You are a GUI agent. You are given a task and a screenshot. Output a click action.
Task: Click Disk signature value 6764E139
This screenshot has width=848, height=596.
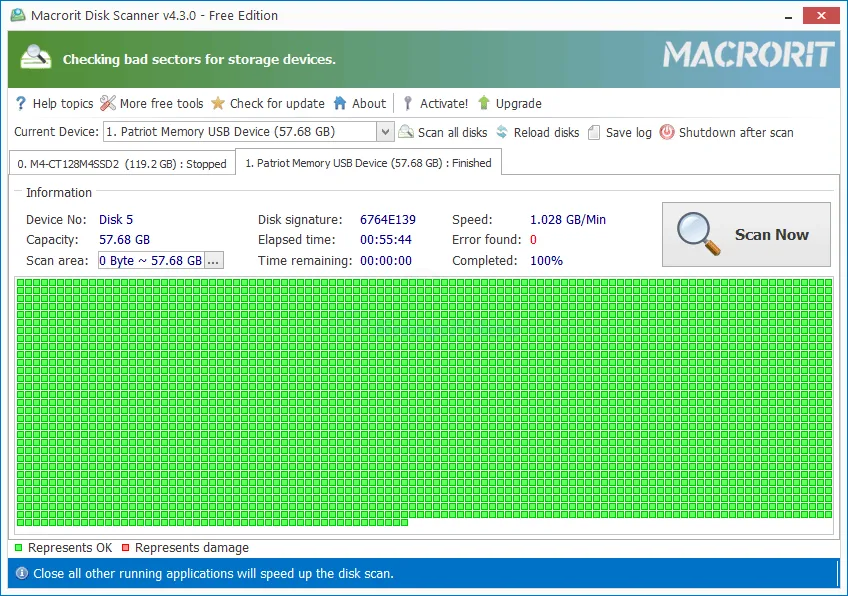[x=388, y=220]
